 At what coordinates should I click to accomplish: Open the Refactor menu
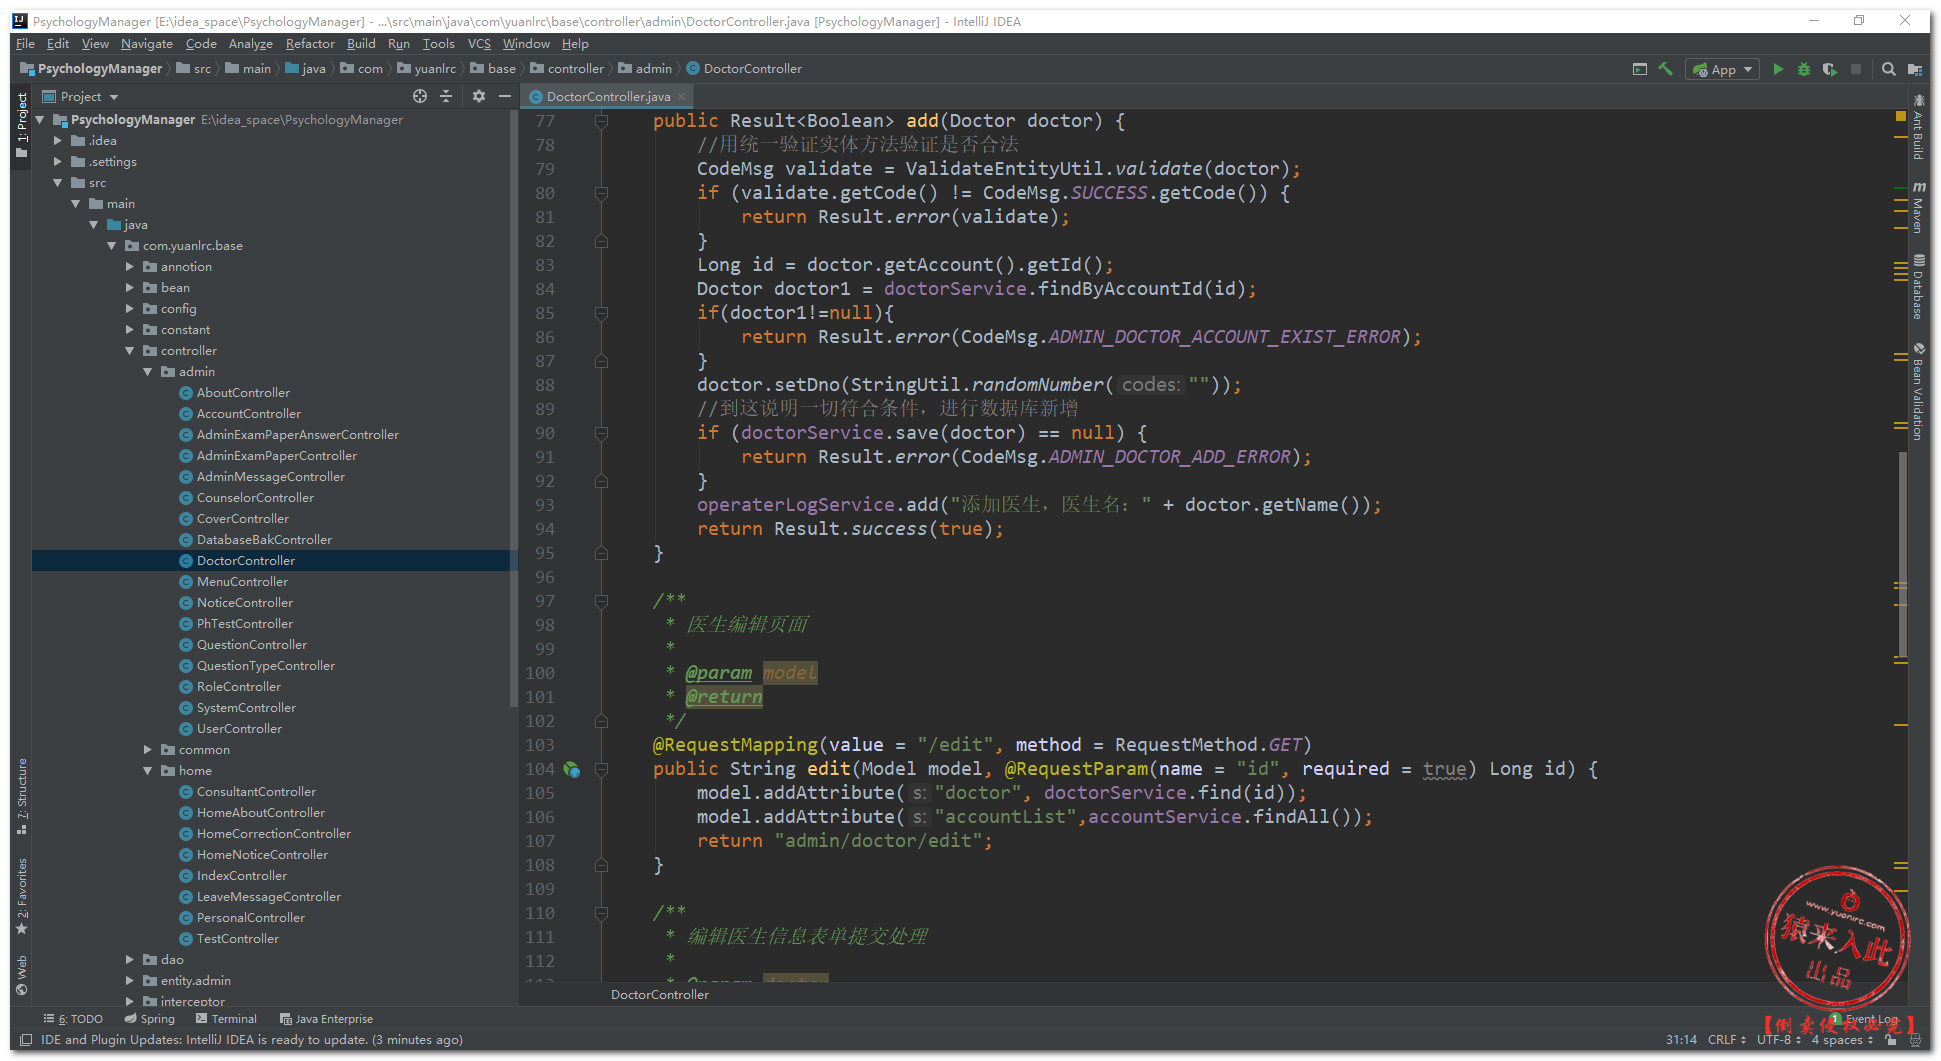[x=310, y=44]
